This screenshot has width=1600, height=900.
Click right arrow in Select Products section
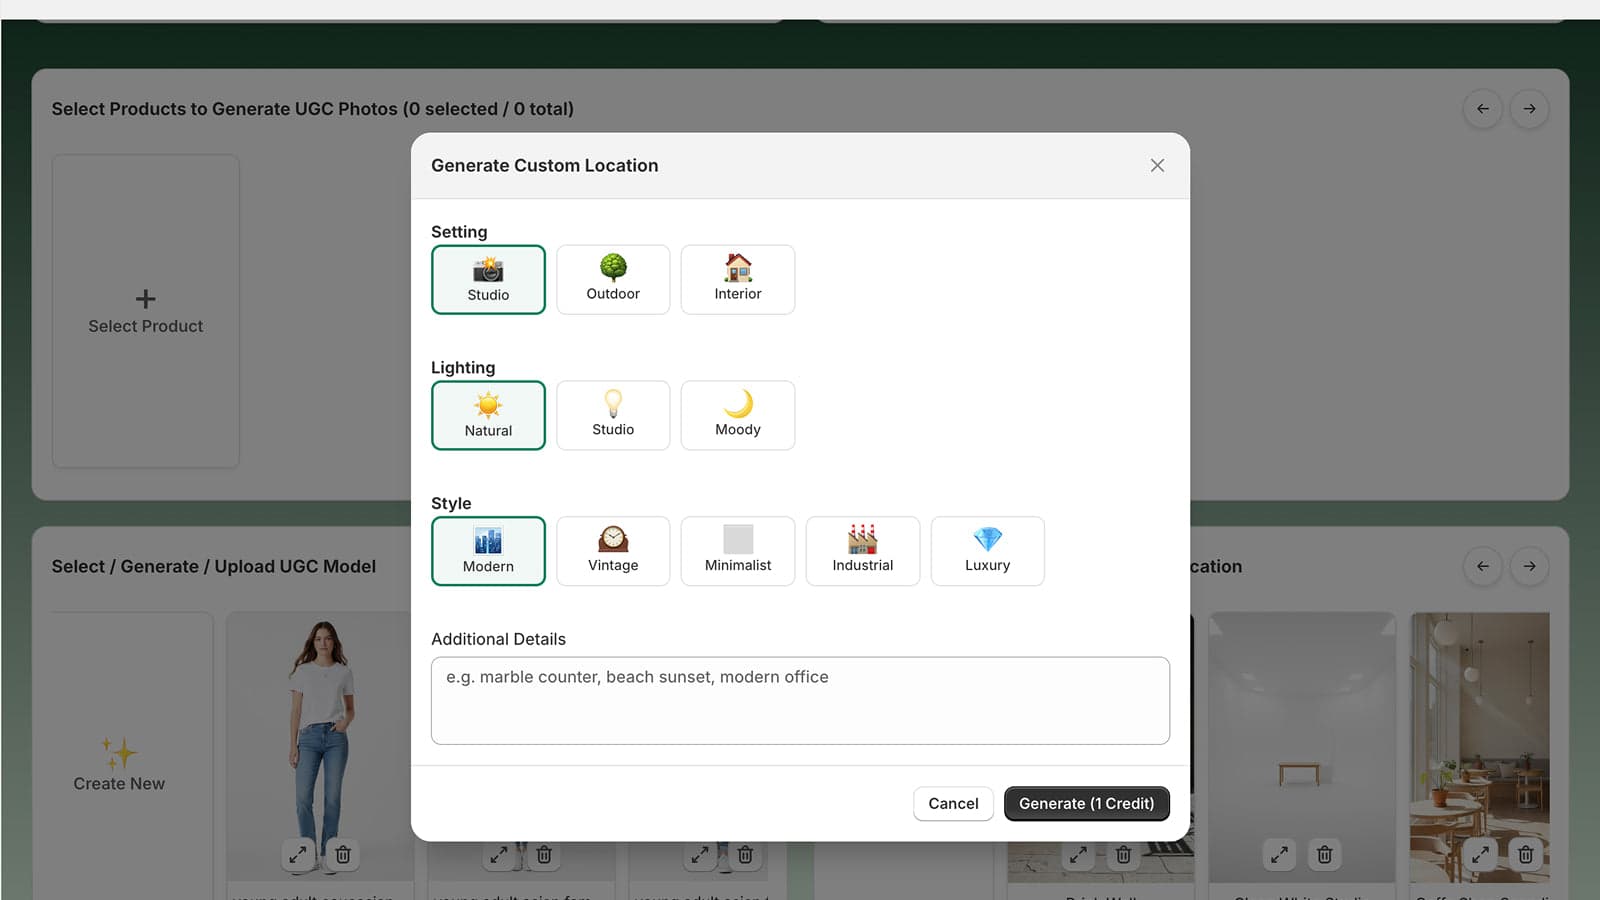(1528, 109)
